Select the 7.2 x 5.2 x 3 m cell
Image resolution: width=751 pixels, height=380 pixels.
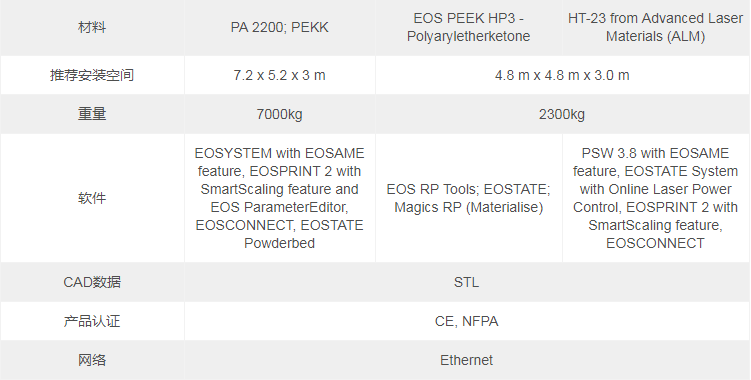280,75
